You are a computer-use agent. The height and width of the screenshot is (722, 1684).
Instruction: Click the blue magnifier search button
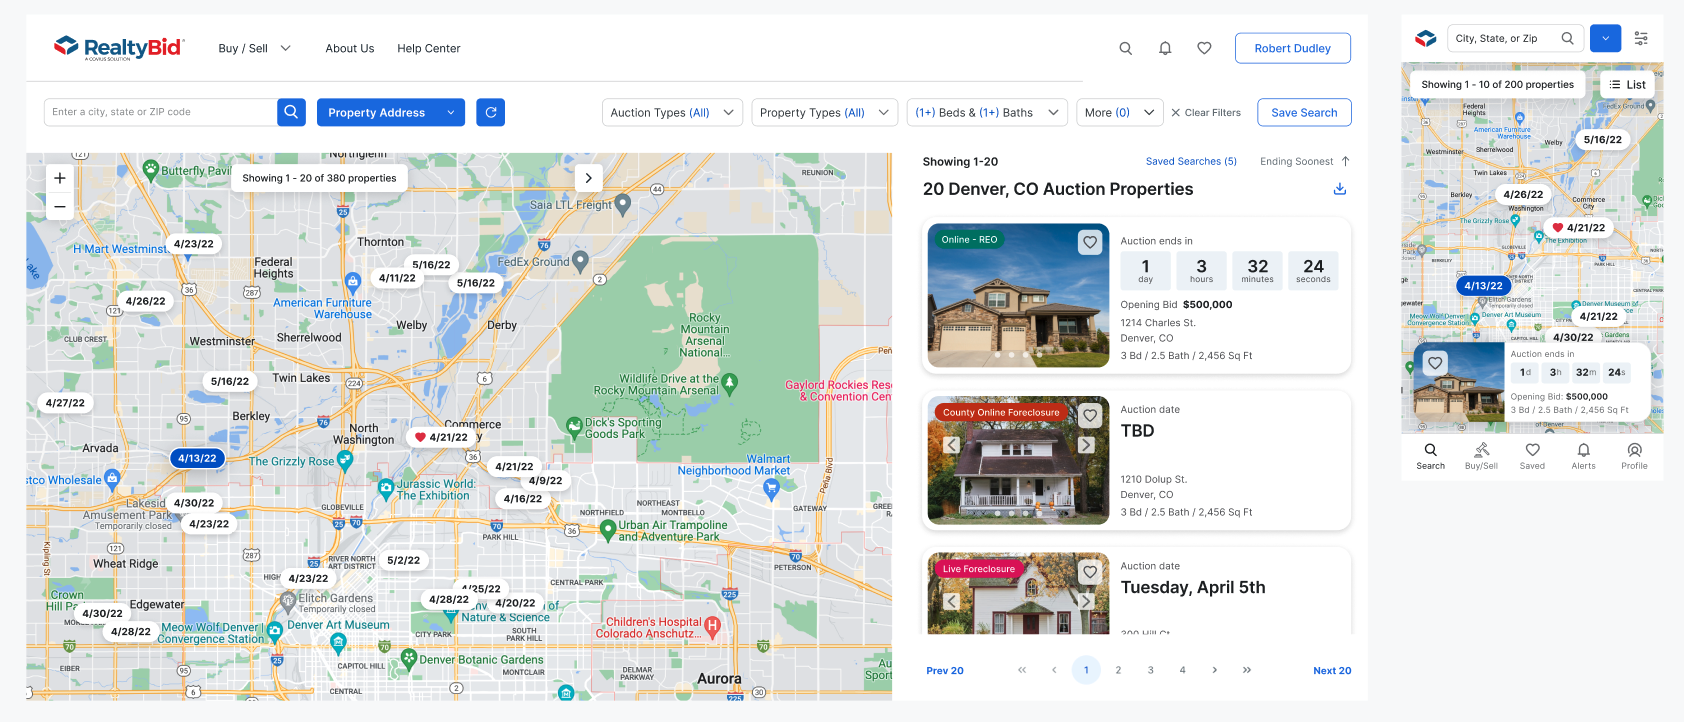[x=291, y=112]
